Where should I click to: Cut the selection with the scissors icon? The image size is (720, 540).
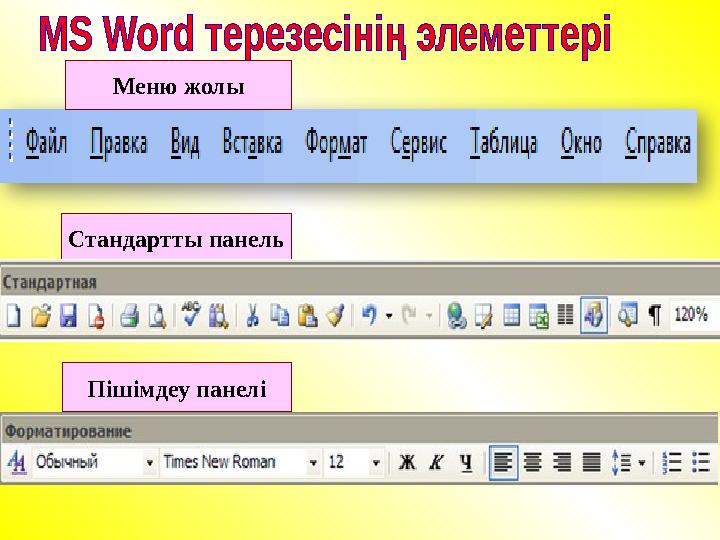[252, 316]
